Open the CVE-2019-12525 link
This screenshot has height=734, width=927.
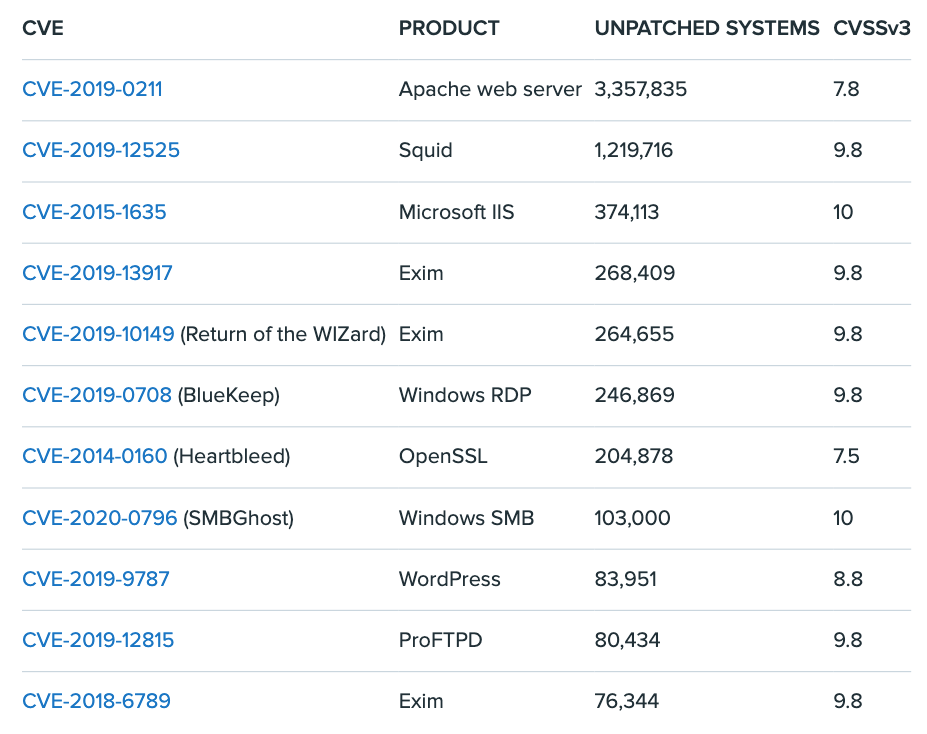click(x=101, y=150)
